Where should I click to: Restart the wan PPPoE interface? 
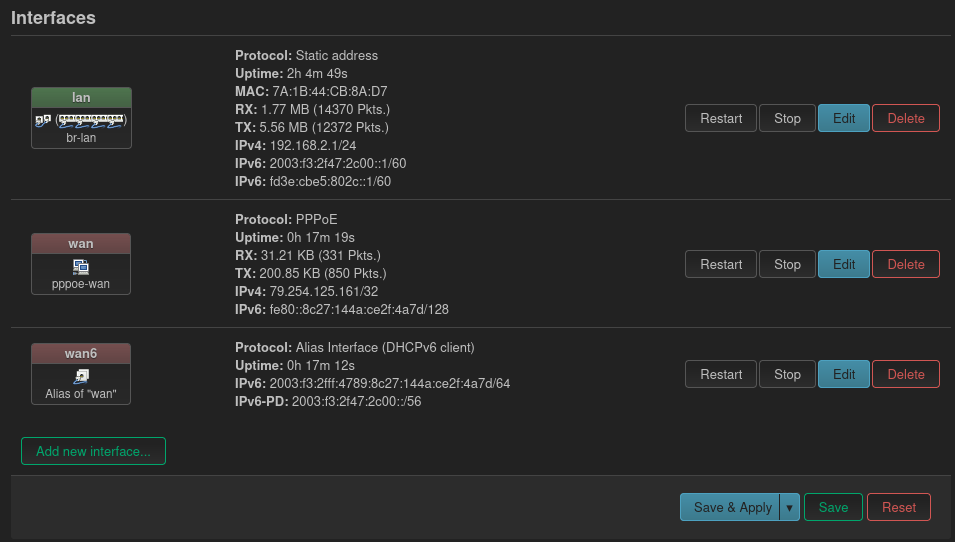coord(721,264)
